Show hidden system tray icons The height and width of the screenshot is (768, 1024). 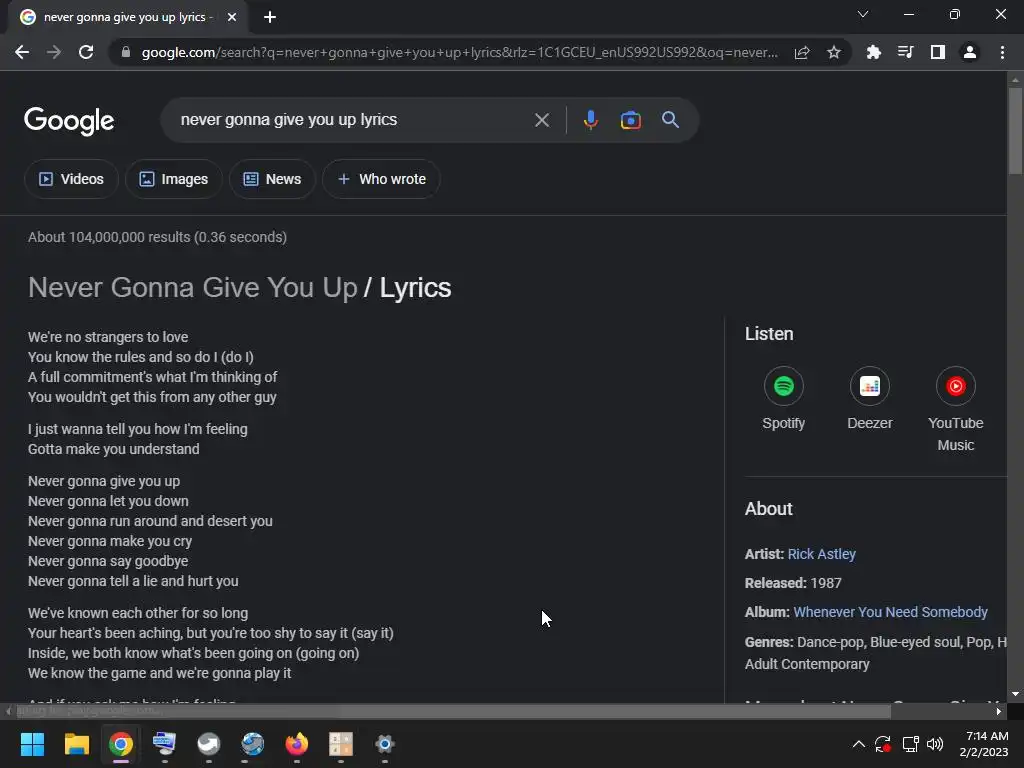(x=859, y=744)
